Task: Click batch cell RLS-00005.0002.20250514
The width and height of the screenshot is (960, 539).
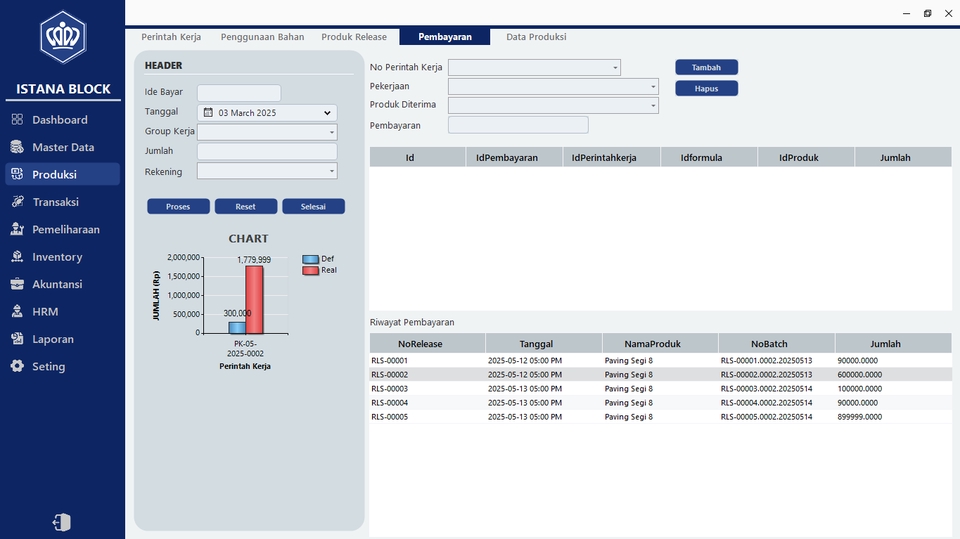Action: 766,417
